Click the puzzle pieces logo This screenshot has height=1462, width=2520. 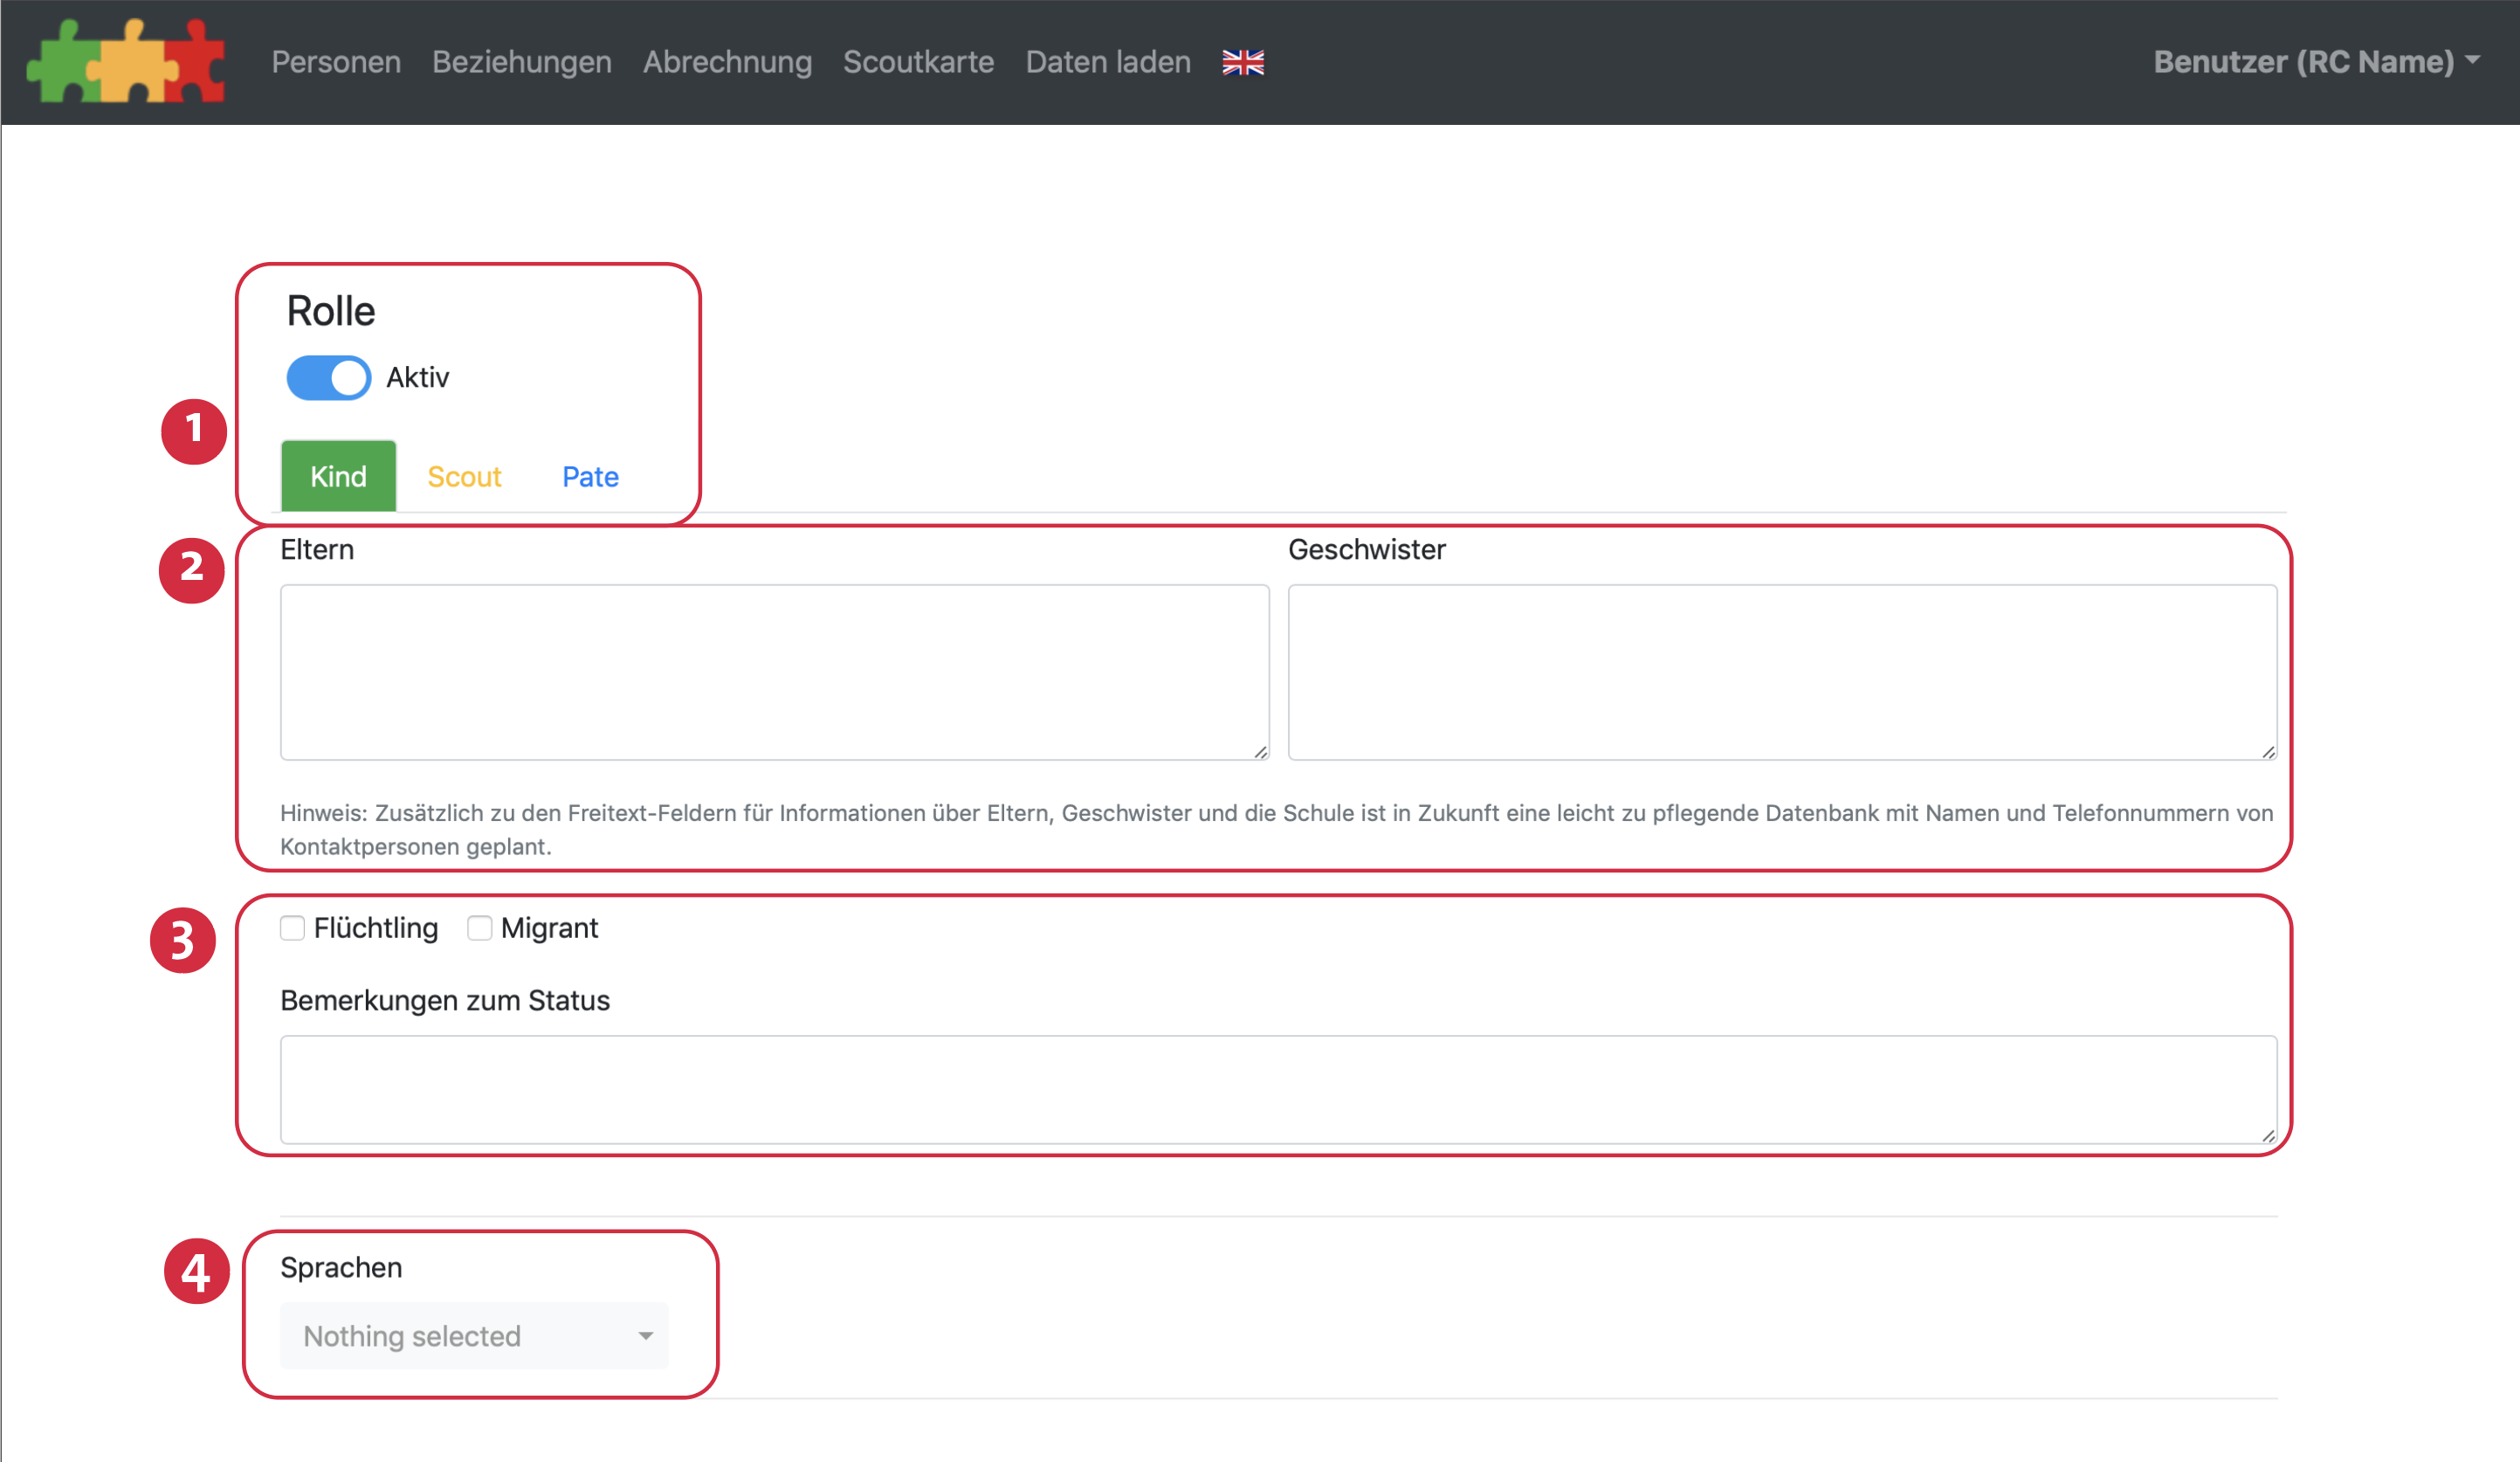coord(126,62)
